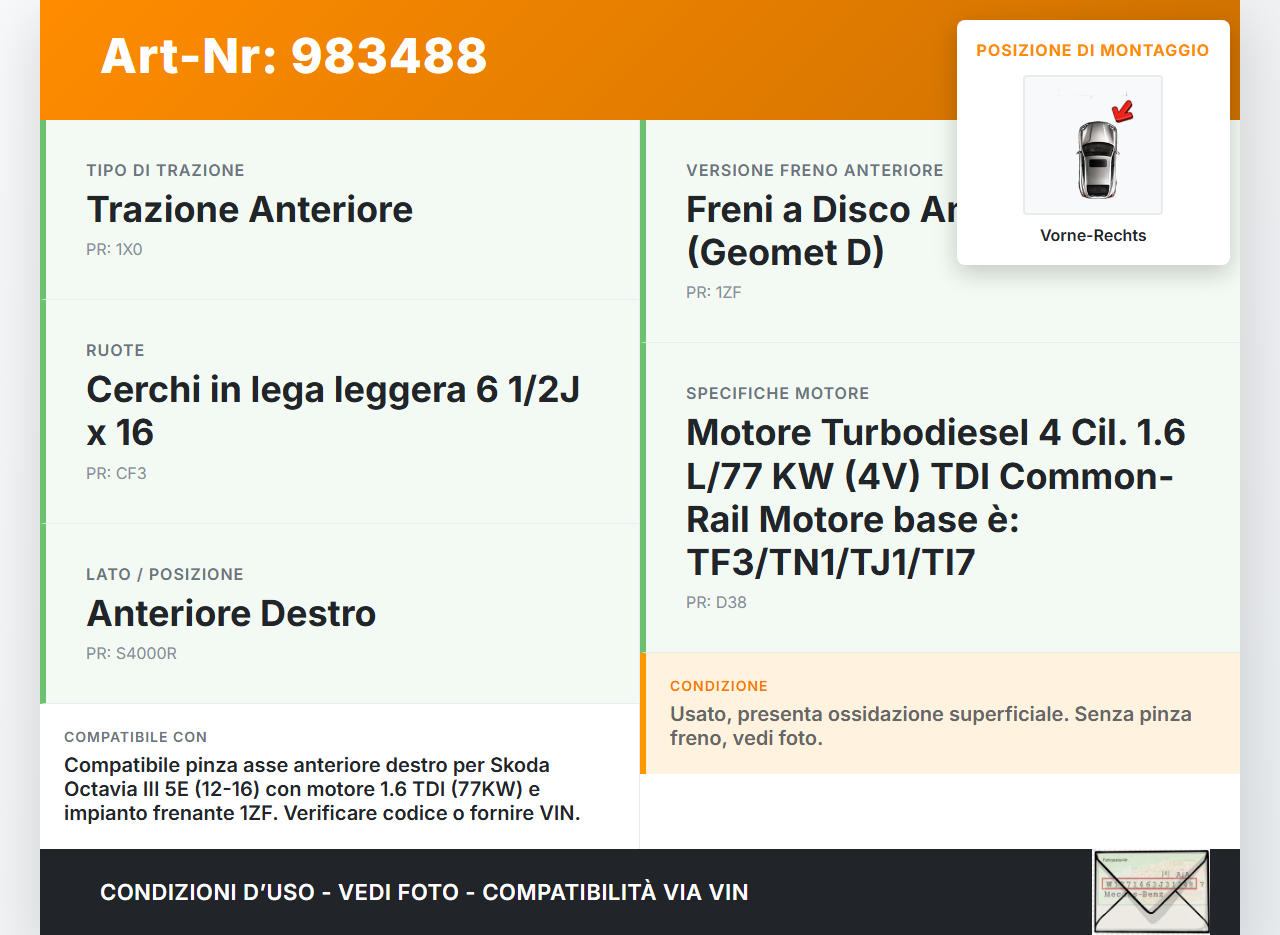Image resolution: width=1280 pixels, height=935 pixels.
Task: Select the Motore Turbodiesel specification text
Action: point(936,498)
